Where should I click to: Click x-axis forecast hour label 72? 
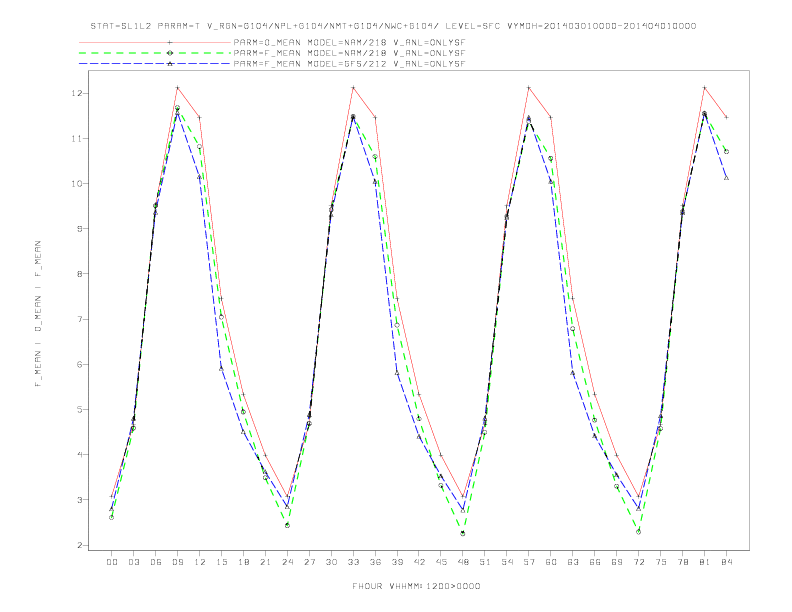[639, 562]
